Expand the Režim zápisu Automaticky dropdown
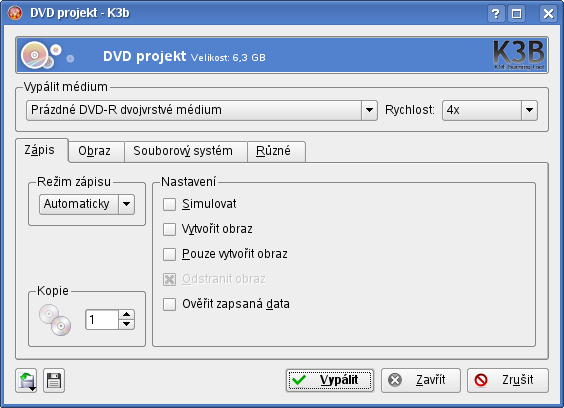The image size is (564, 408). [87, 204]
